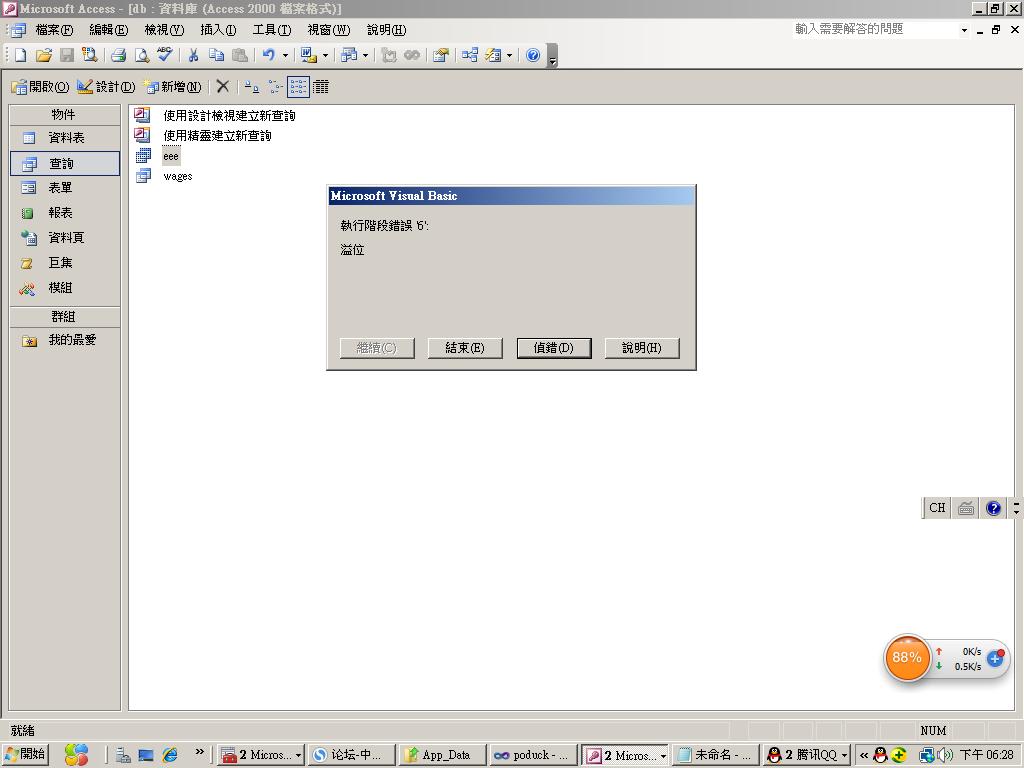Click the 設計(D) design button
This screenshot has width=1024, height=768.
pyautogui.click(x=106, y=86)
